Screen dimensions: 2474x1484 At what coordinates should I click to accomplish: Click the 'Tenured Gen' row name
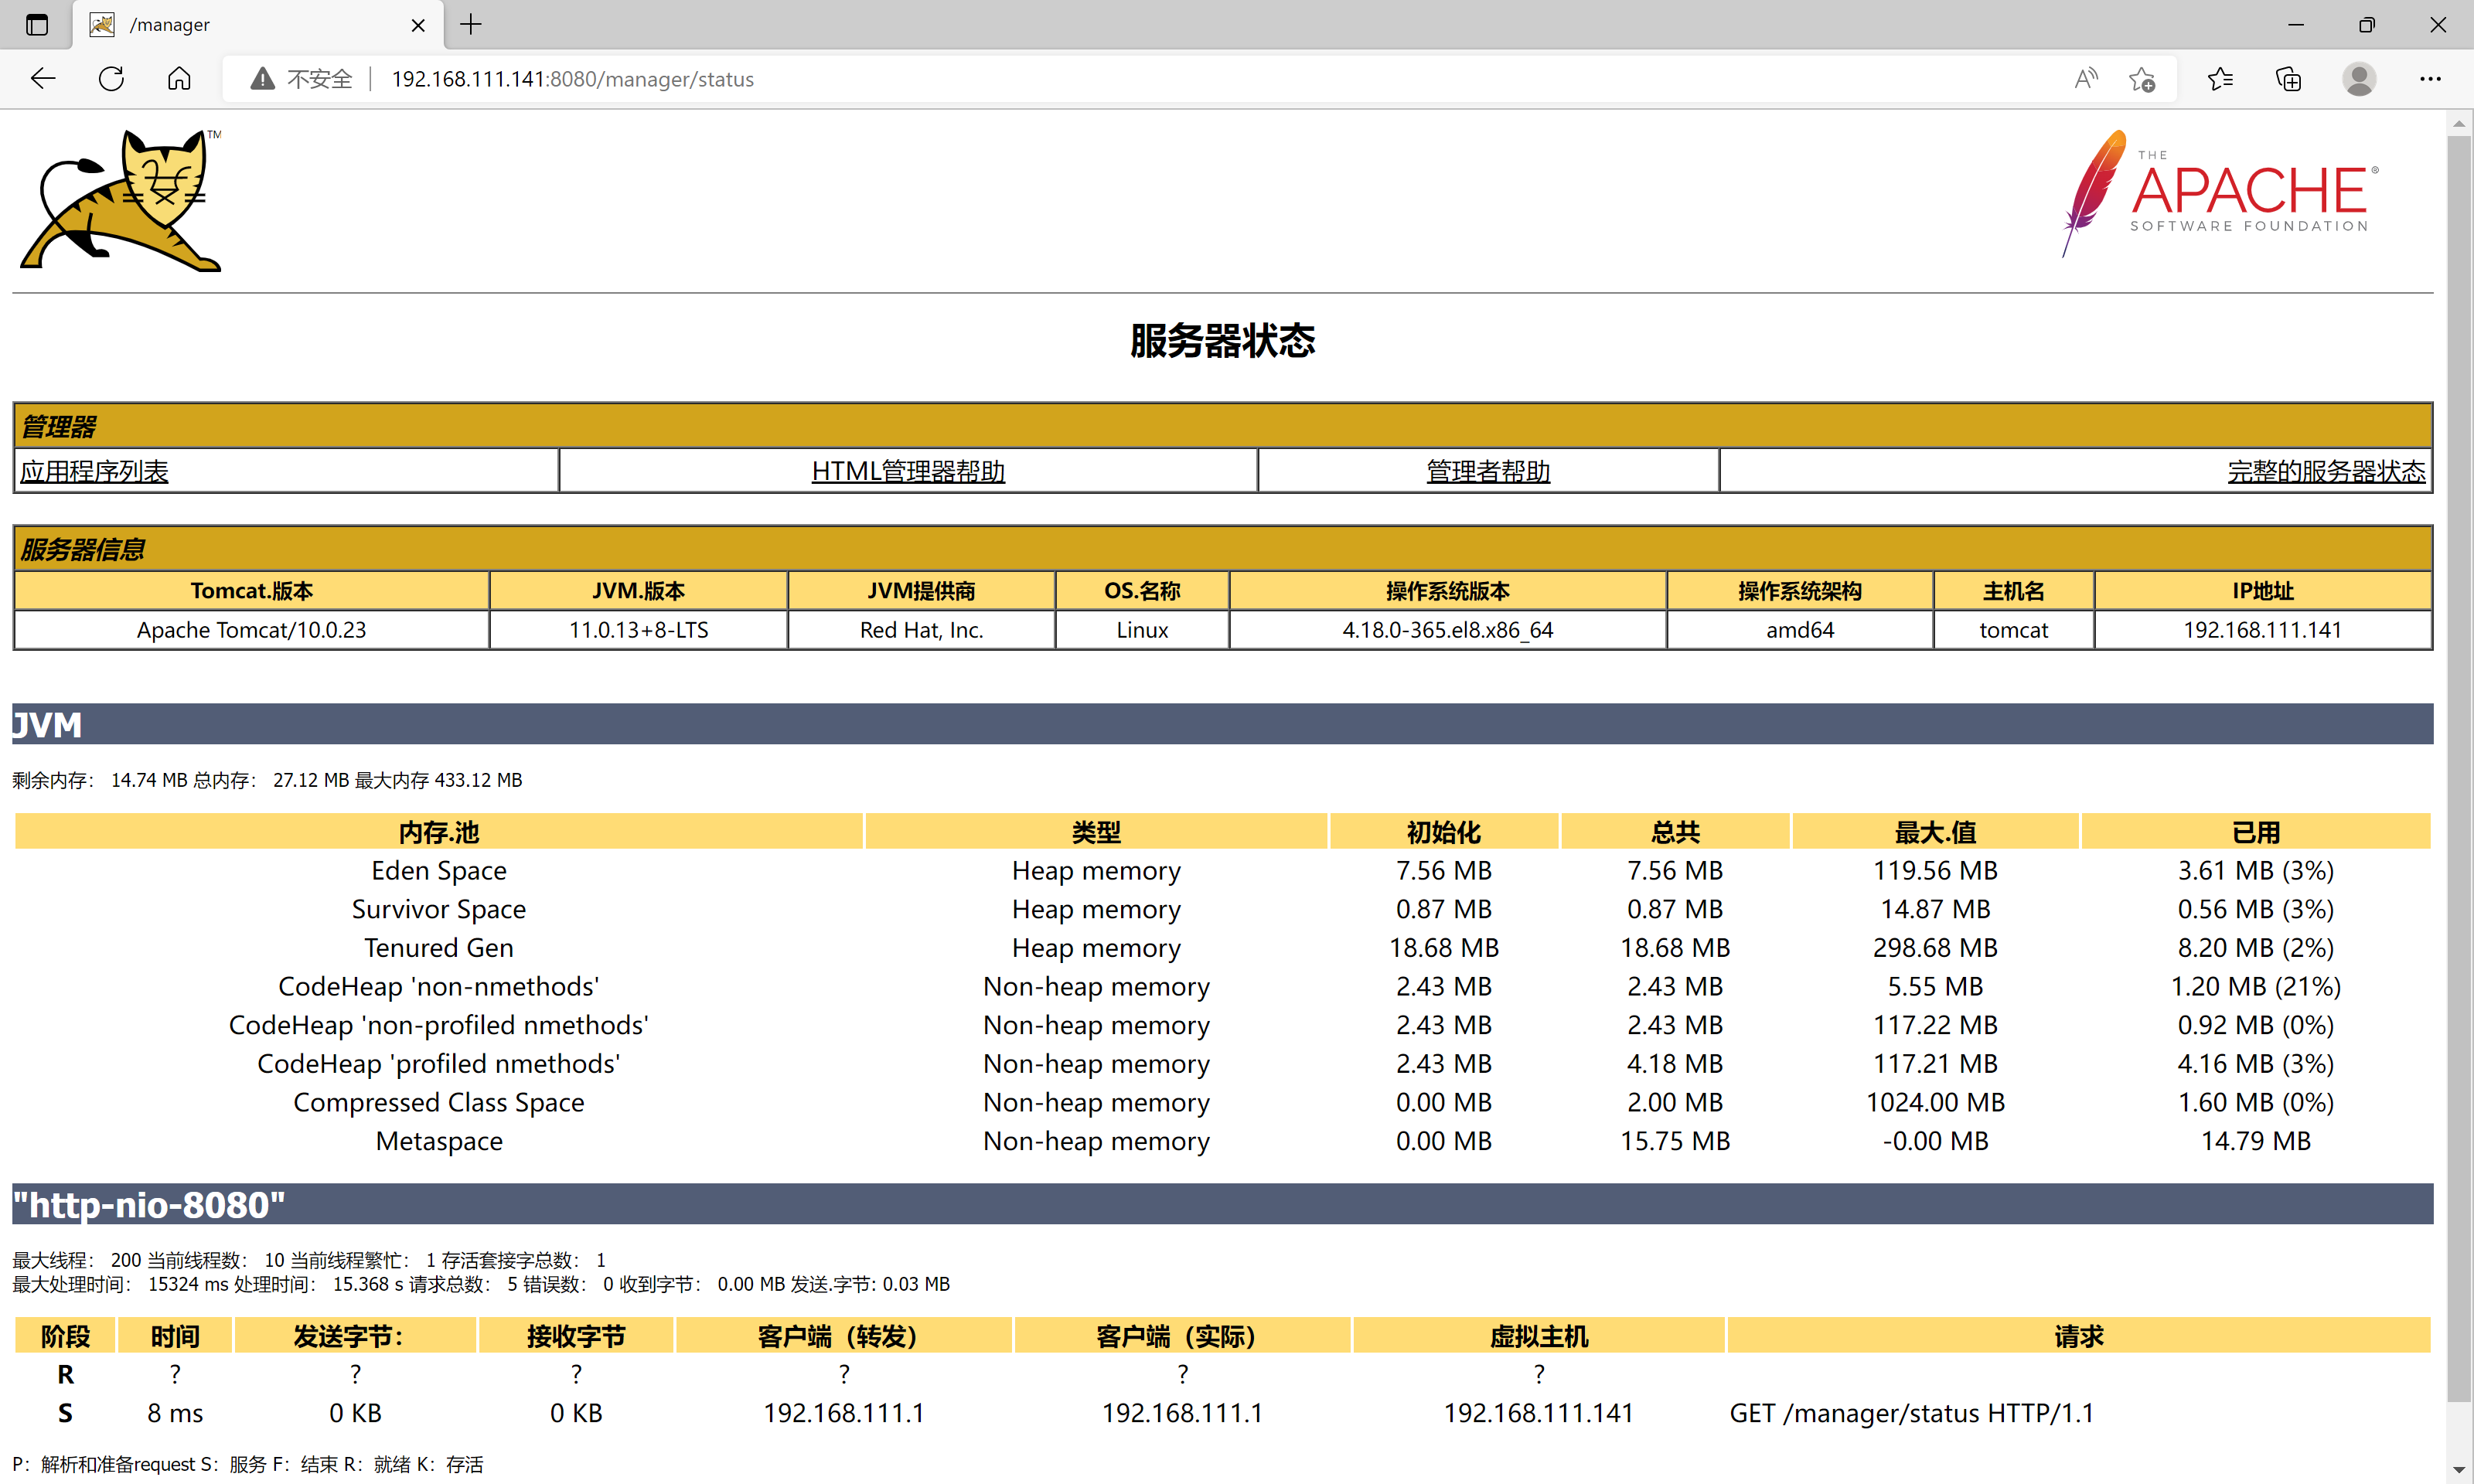[439, 948]
